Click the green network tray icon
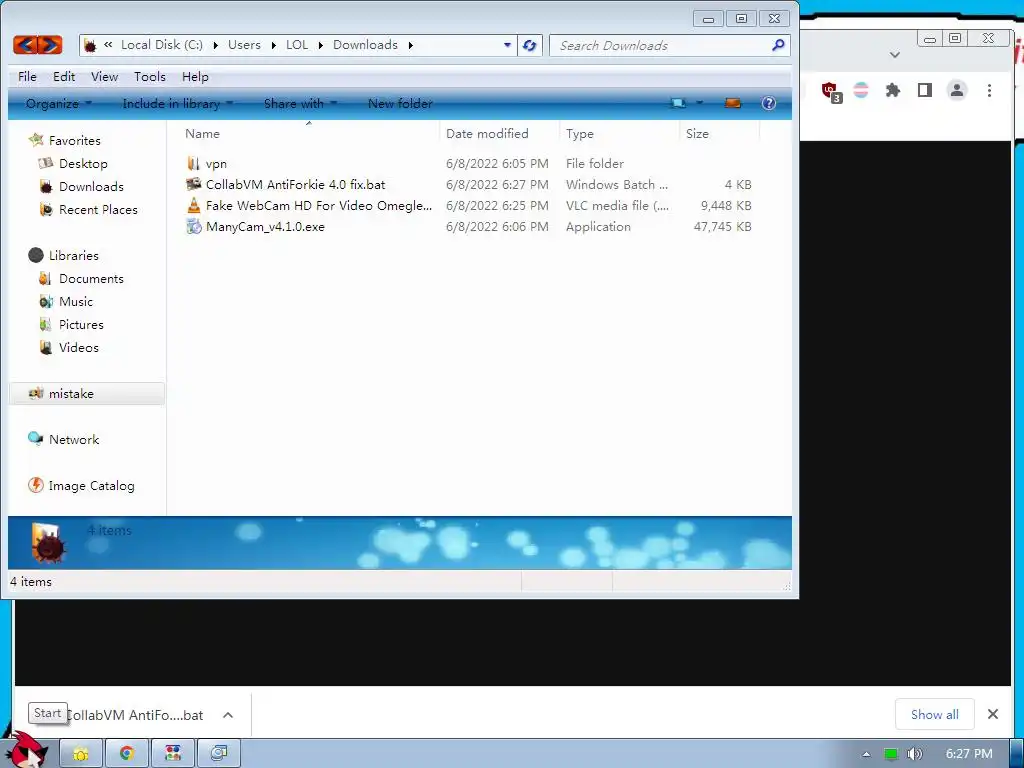Viewport: 1024px width, 768px height. point(890,754)
